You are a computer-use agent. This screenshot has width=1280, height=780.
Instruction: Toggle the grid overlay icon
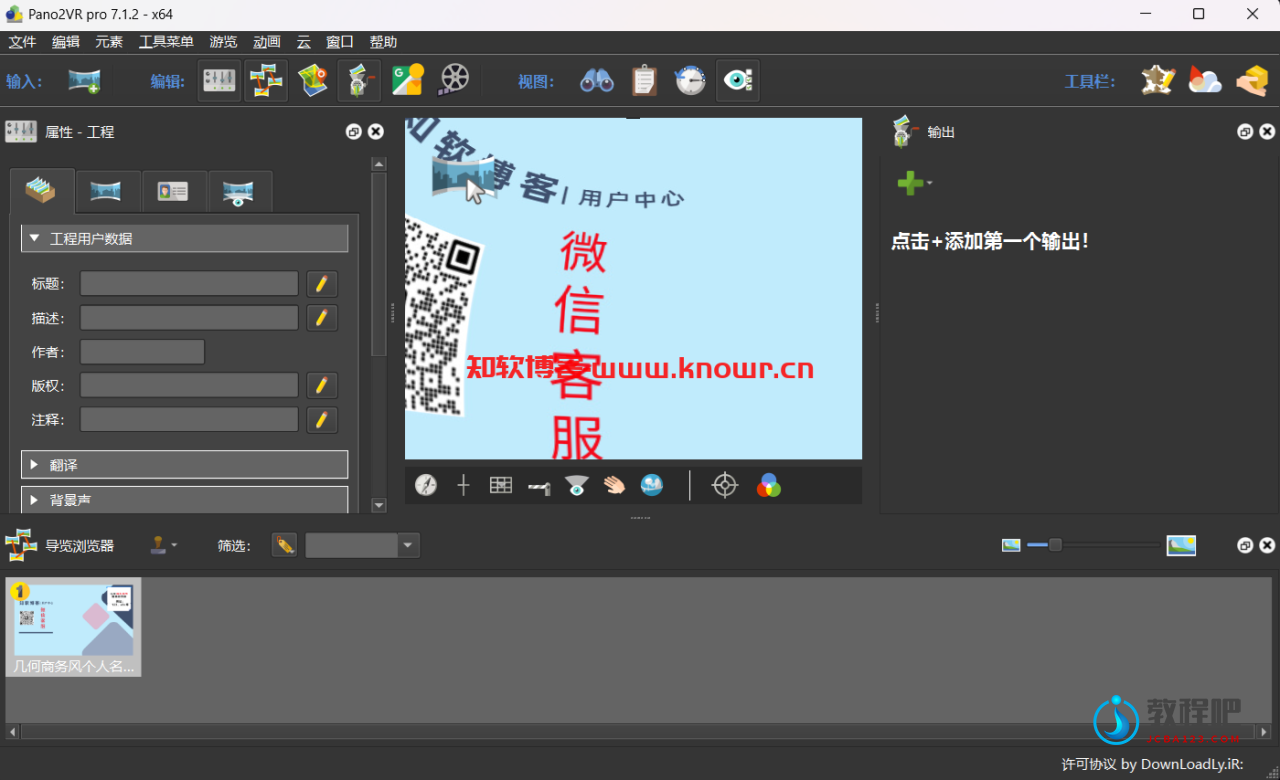coord(501,485)
